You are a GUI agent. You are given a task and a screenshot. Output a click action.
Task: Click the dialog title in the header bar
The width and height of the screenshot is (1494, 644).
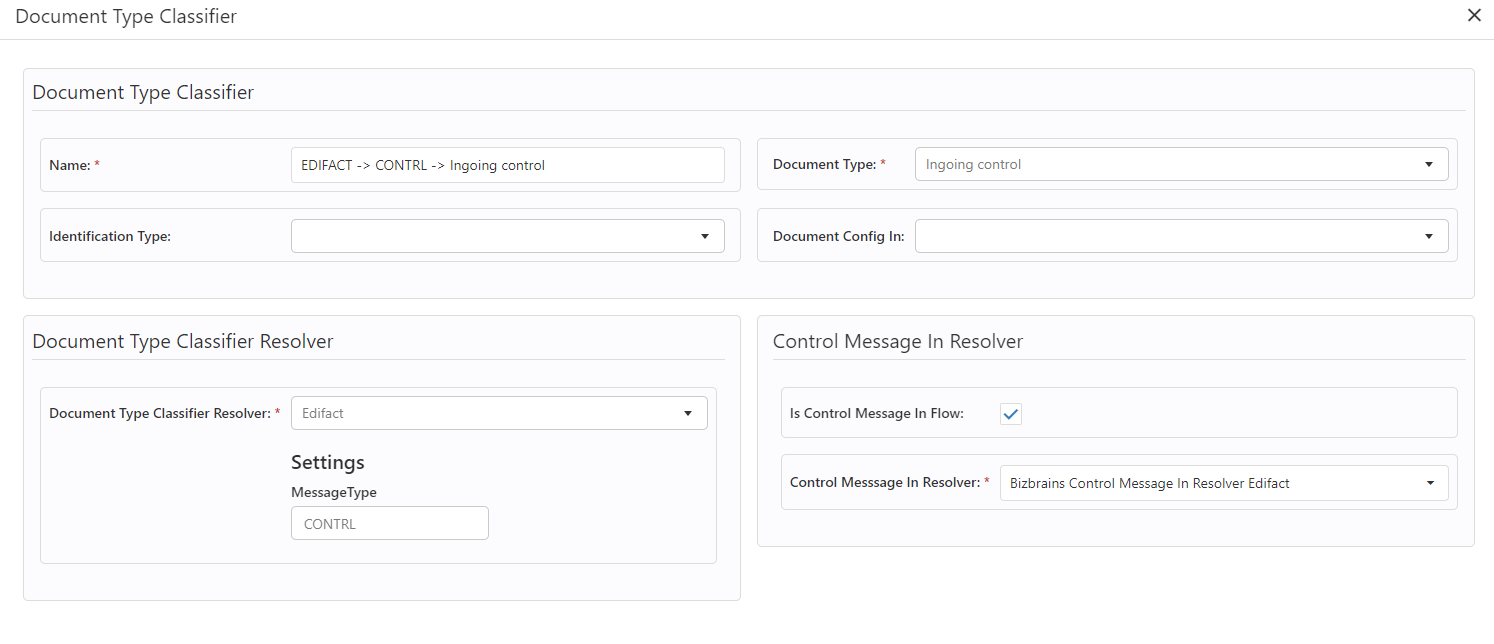click(x=126, y=17)
